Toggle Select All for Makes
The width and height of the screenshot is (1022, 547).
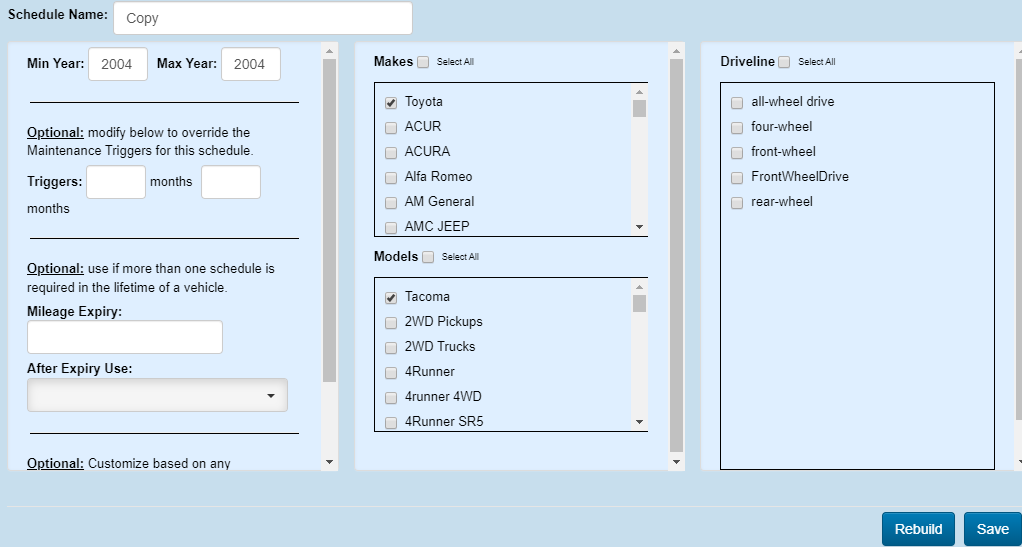click(x=423, y=62)
